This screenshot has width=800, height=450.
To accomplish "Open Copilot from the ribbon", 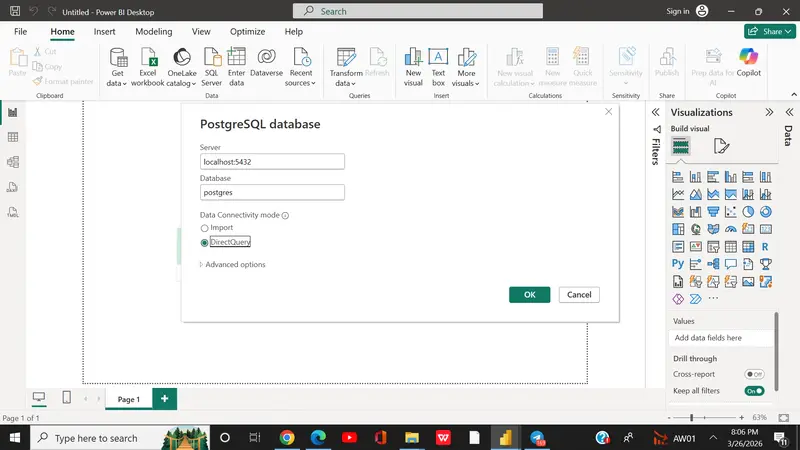I will click(x=748, y=63).
